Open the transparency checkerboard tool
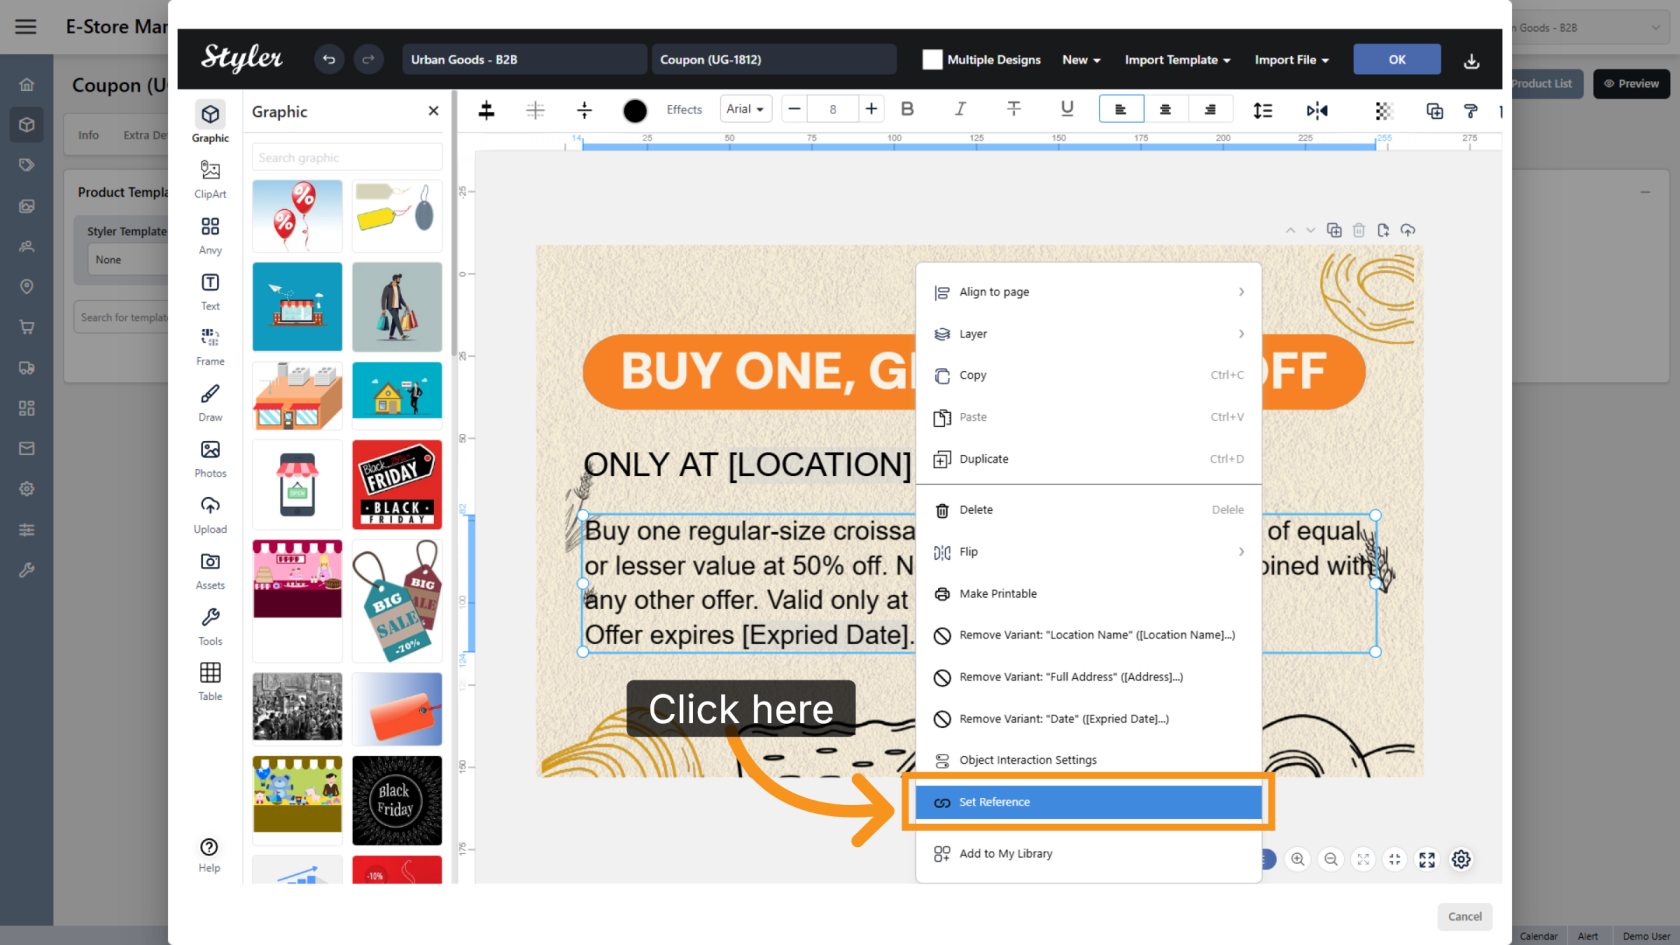1680x945 pixels. [1384, 110]
